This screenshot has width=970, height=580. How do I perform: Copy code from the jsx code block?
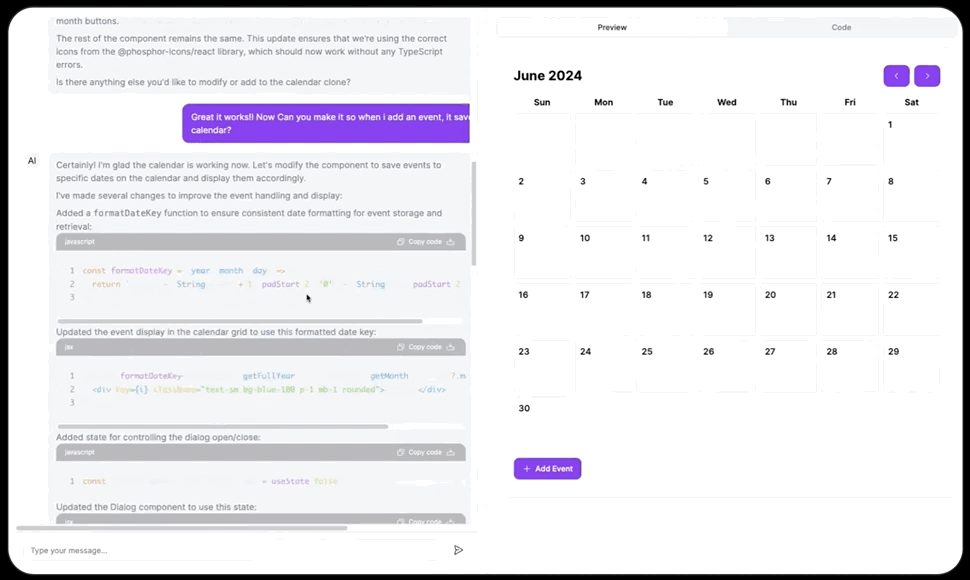coord(419,347)
